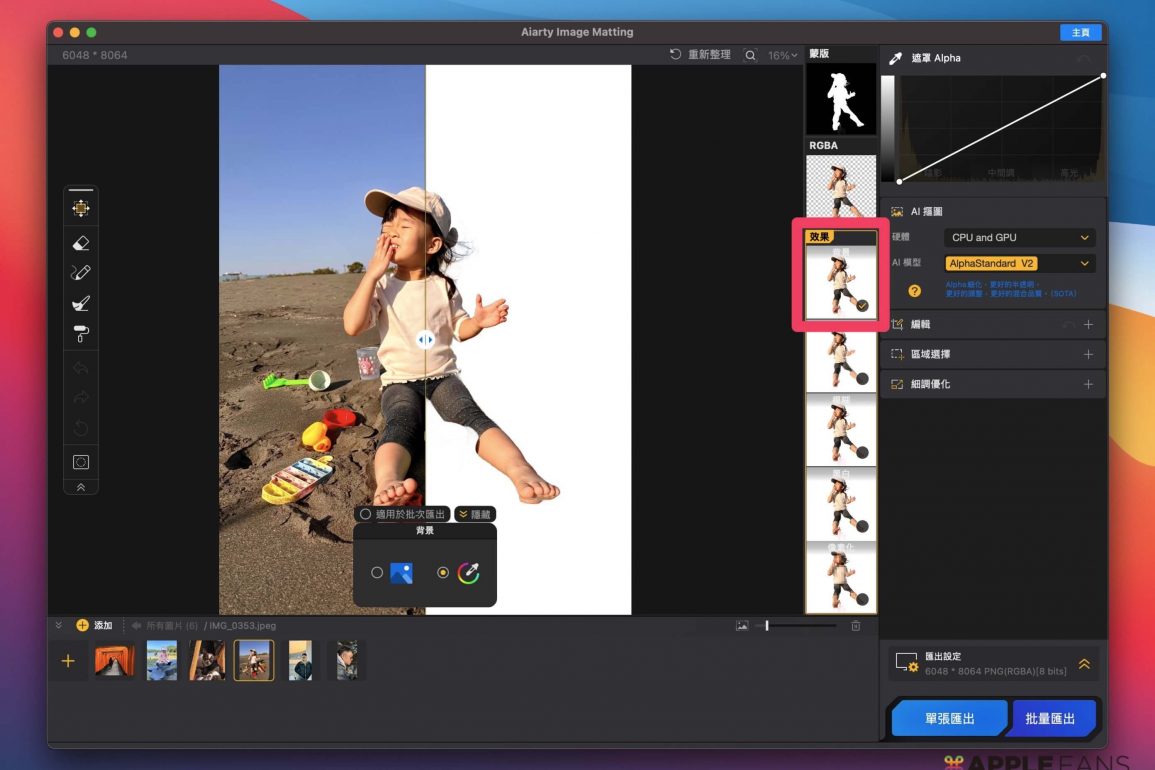The image size is (1155, 770).
Task: Click the Alpha mask eyedropper icon
Action: [896, 58]
